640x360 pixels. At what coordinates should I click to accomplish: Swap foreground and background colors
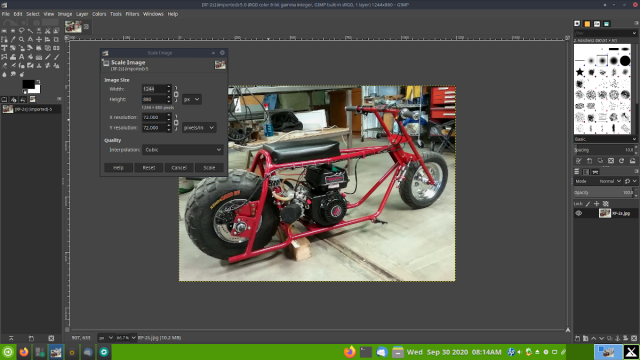pos(38,82)
